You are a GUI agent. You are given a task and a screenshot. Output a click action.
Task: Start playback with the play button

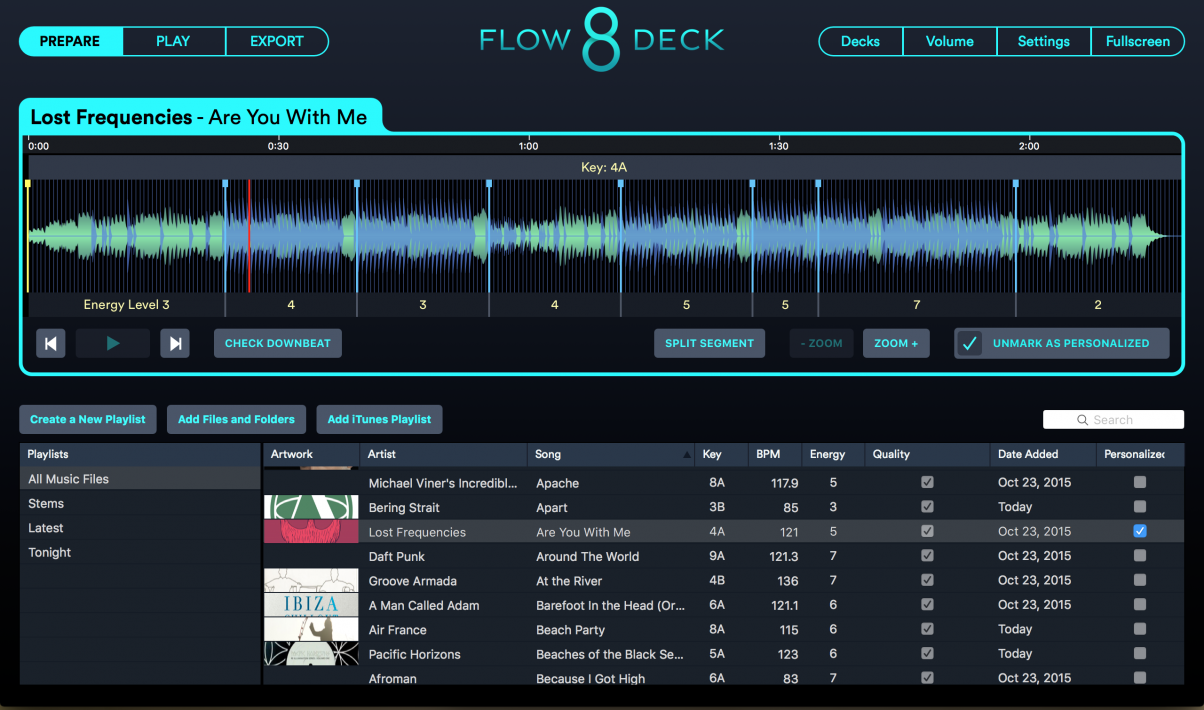tap(113, 344)
